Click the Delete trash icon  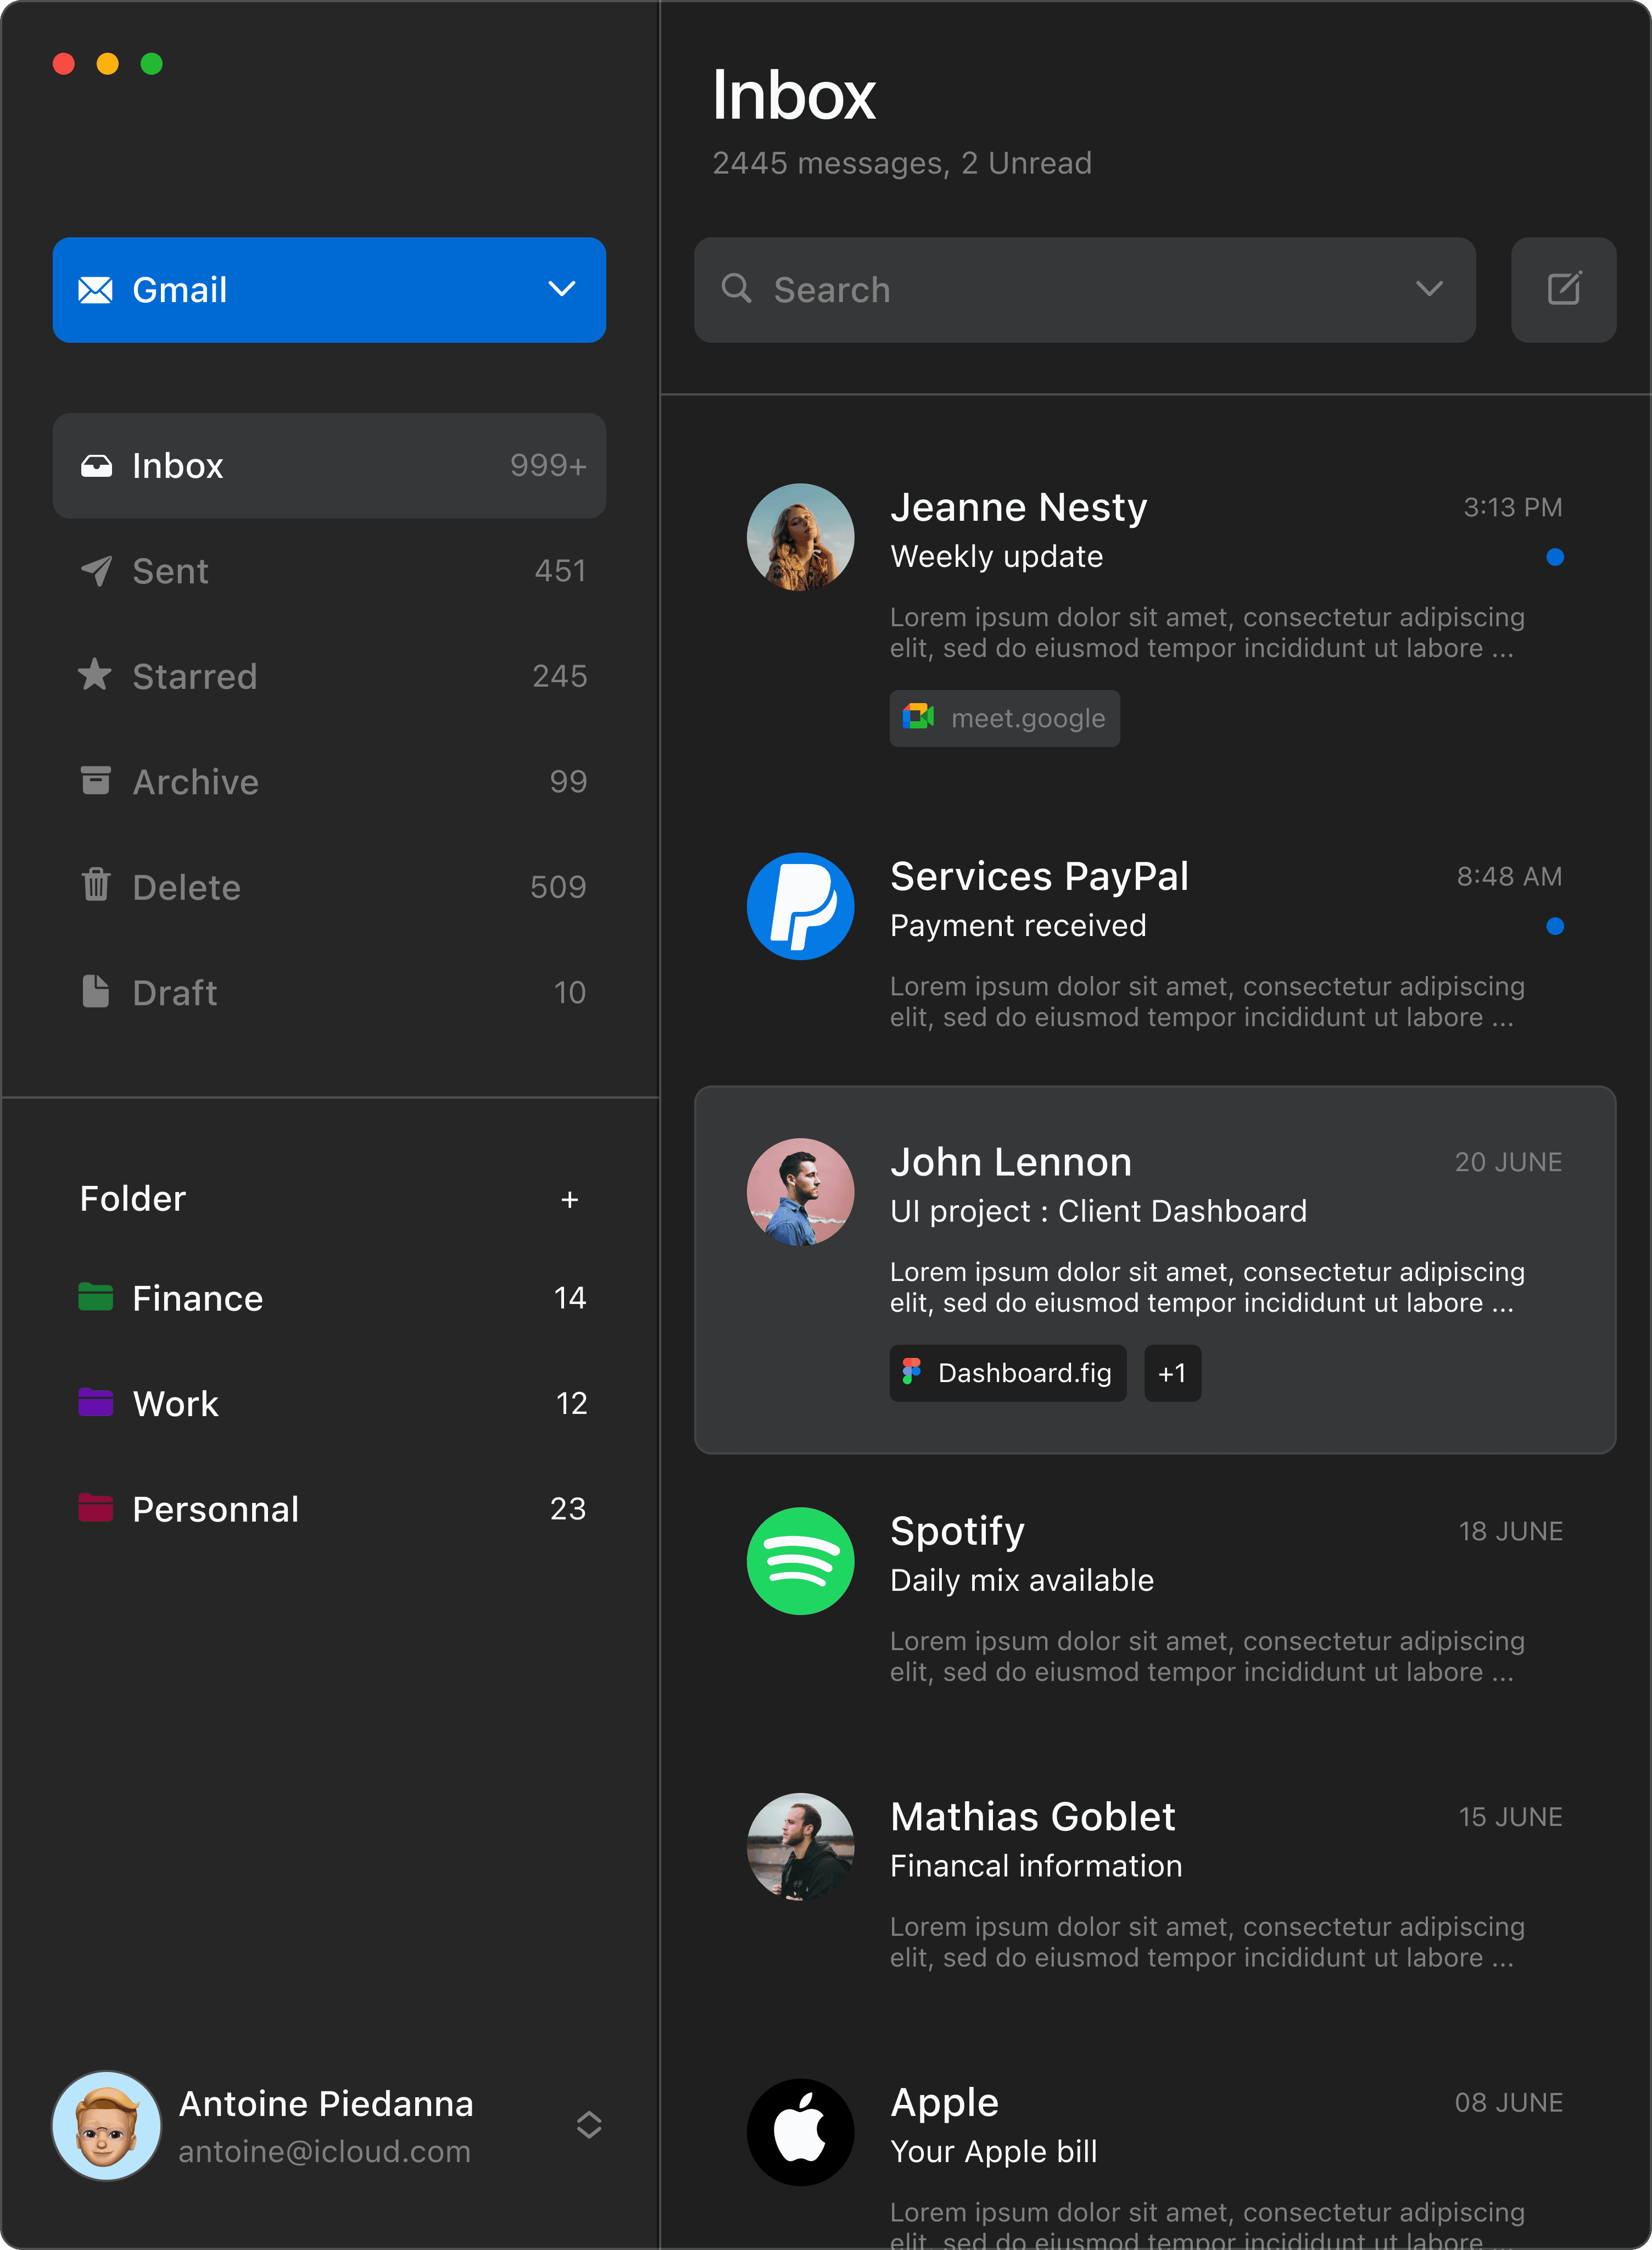tap(96, 886)
